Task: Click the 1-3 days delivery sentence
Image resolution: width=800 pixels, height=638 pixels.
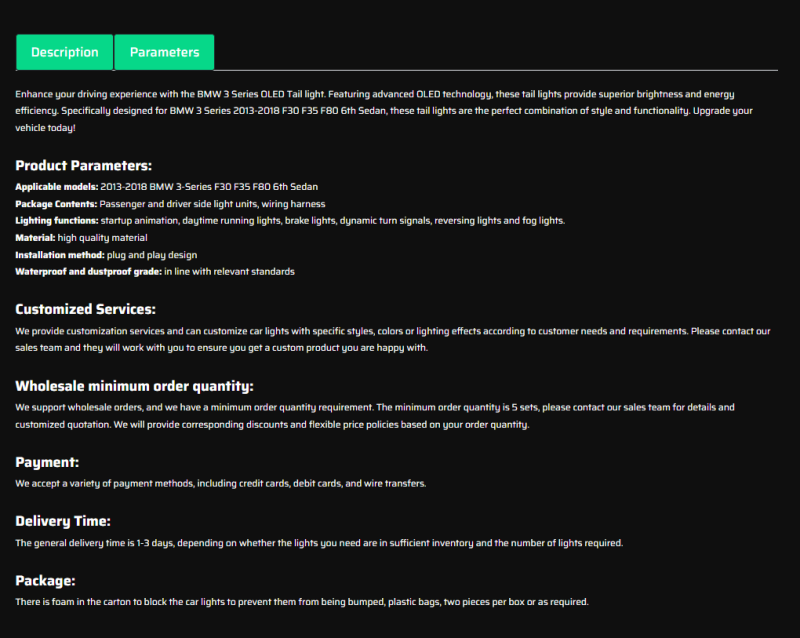Action: [319, 543]
